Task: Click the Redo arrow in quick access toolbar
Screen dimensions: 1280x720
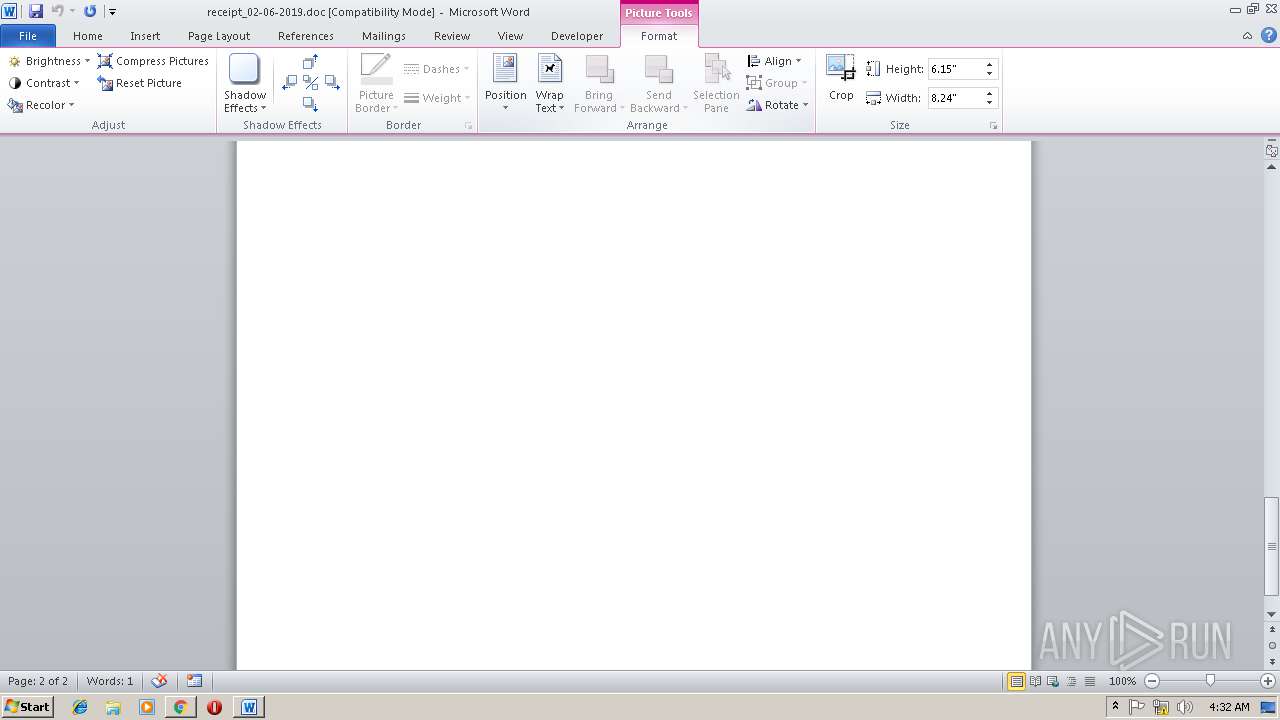Action: [x=90, y=11]
